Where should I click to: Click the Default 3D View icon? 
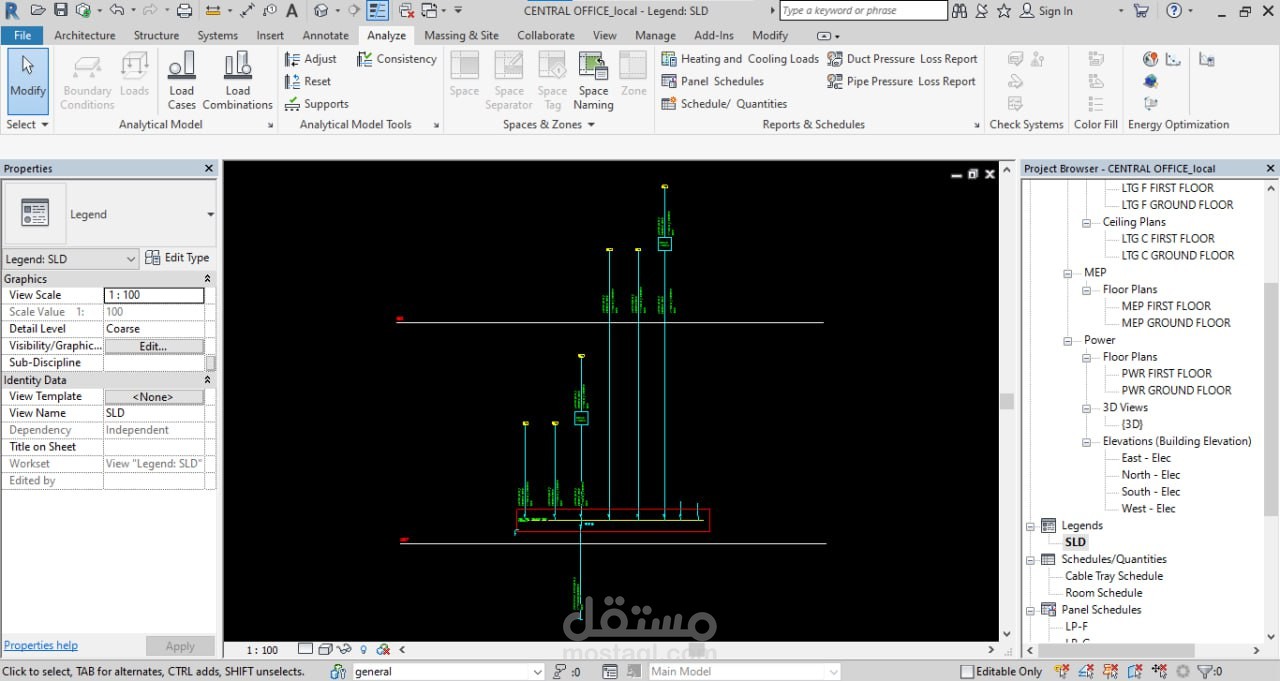[321, 11]
